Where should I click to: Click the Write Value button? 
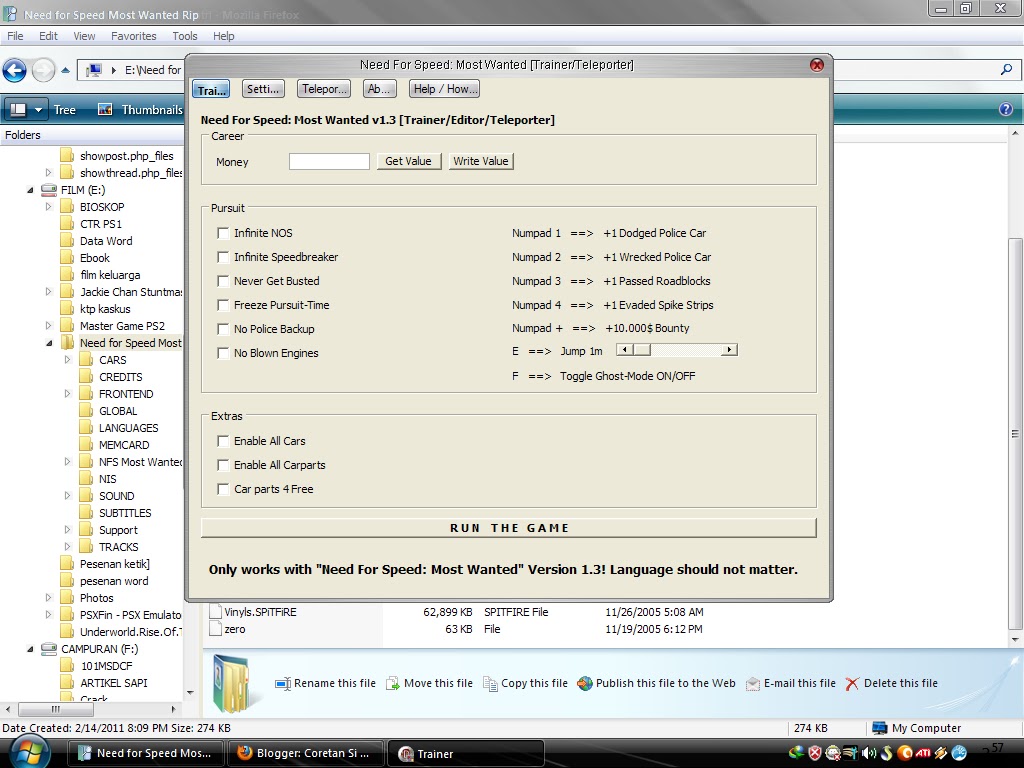click(481, 161)
